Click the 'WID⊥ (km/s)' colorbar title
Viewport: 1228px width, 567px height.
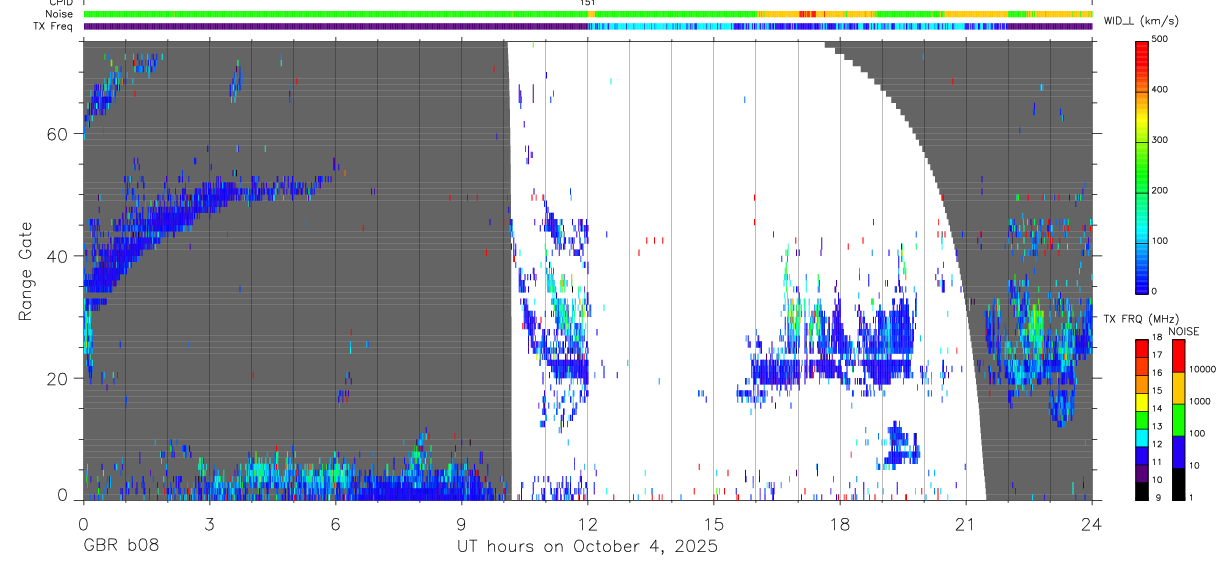click(1143, 20)
